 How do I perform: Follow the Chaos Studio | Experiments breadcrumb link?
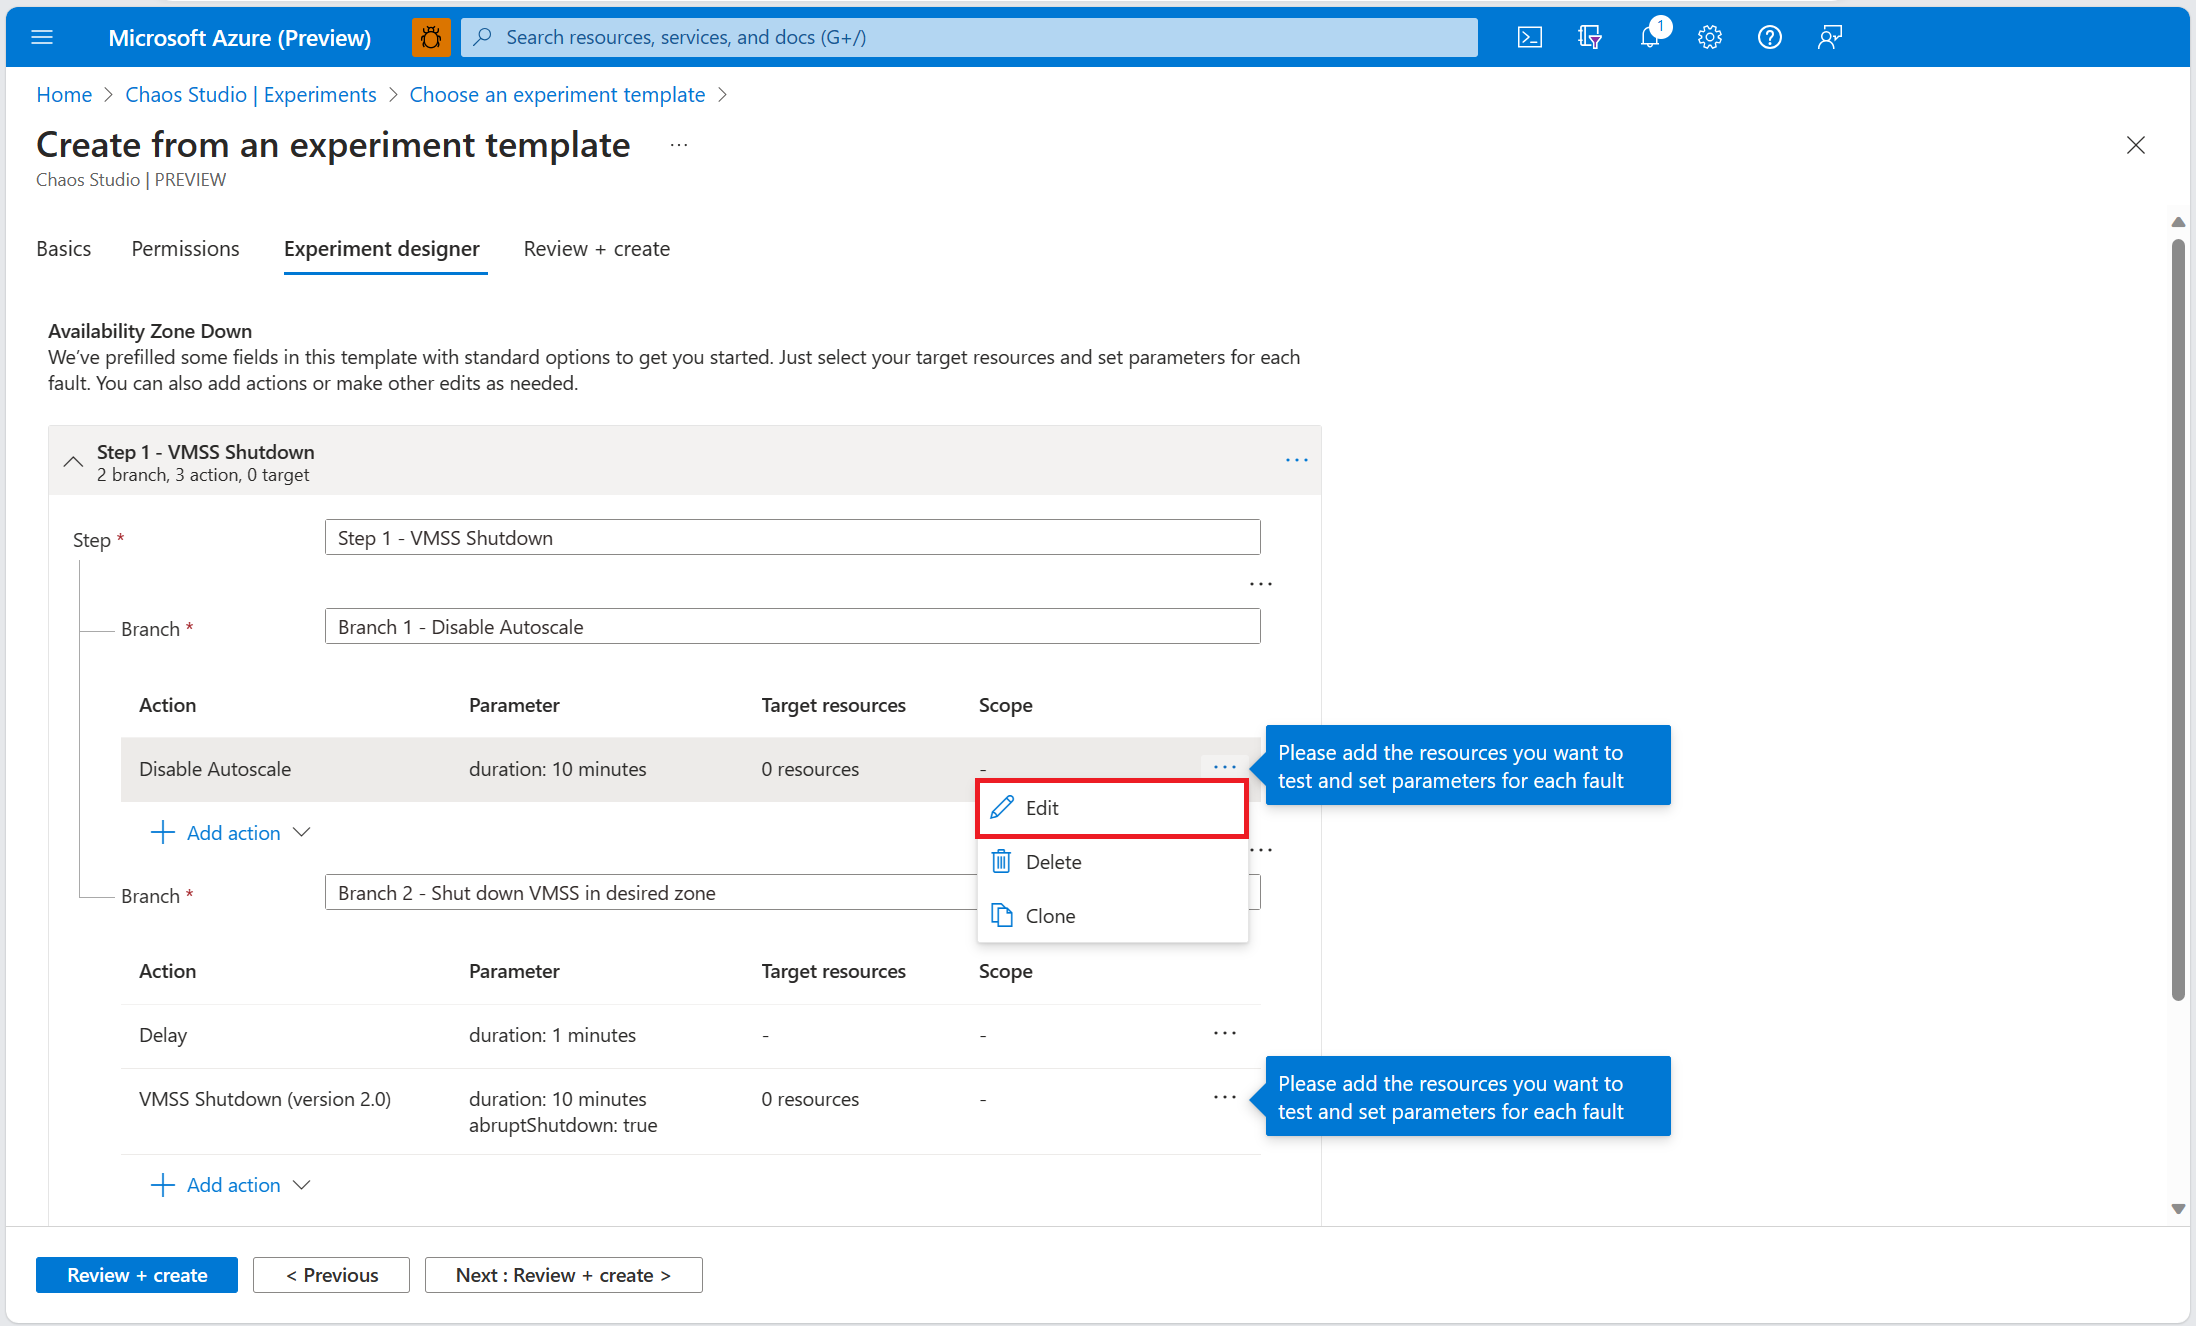[x=250, y=94]
